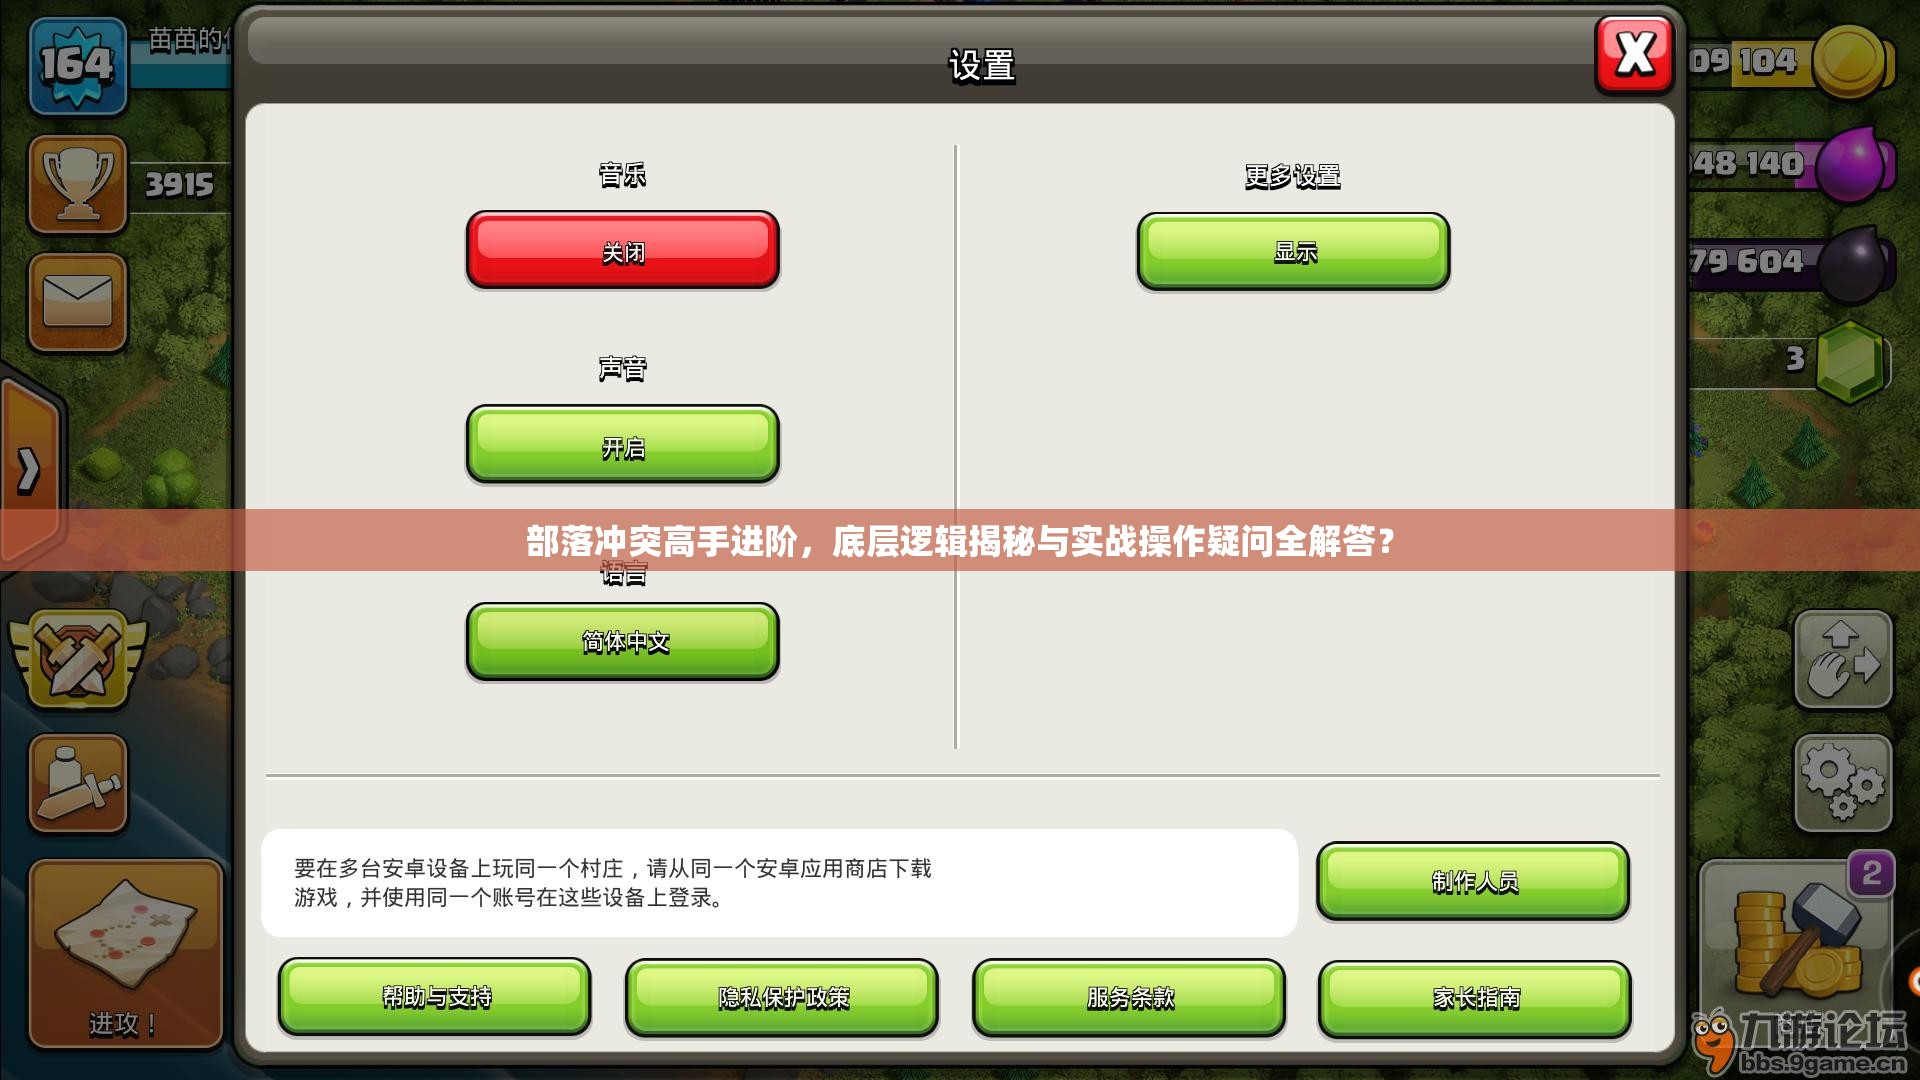Open more settings with 显示 button
This screenshot has width=1920, height=1080.
tap(1293, 251)
